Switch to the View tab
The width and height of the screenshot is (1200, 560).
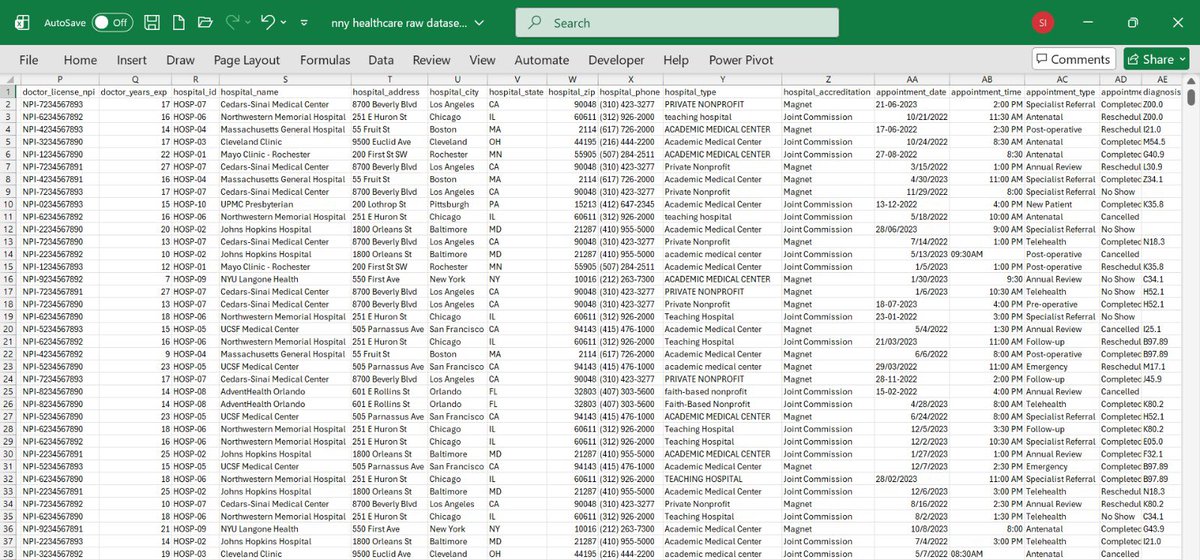482,60
